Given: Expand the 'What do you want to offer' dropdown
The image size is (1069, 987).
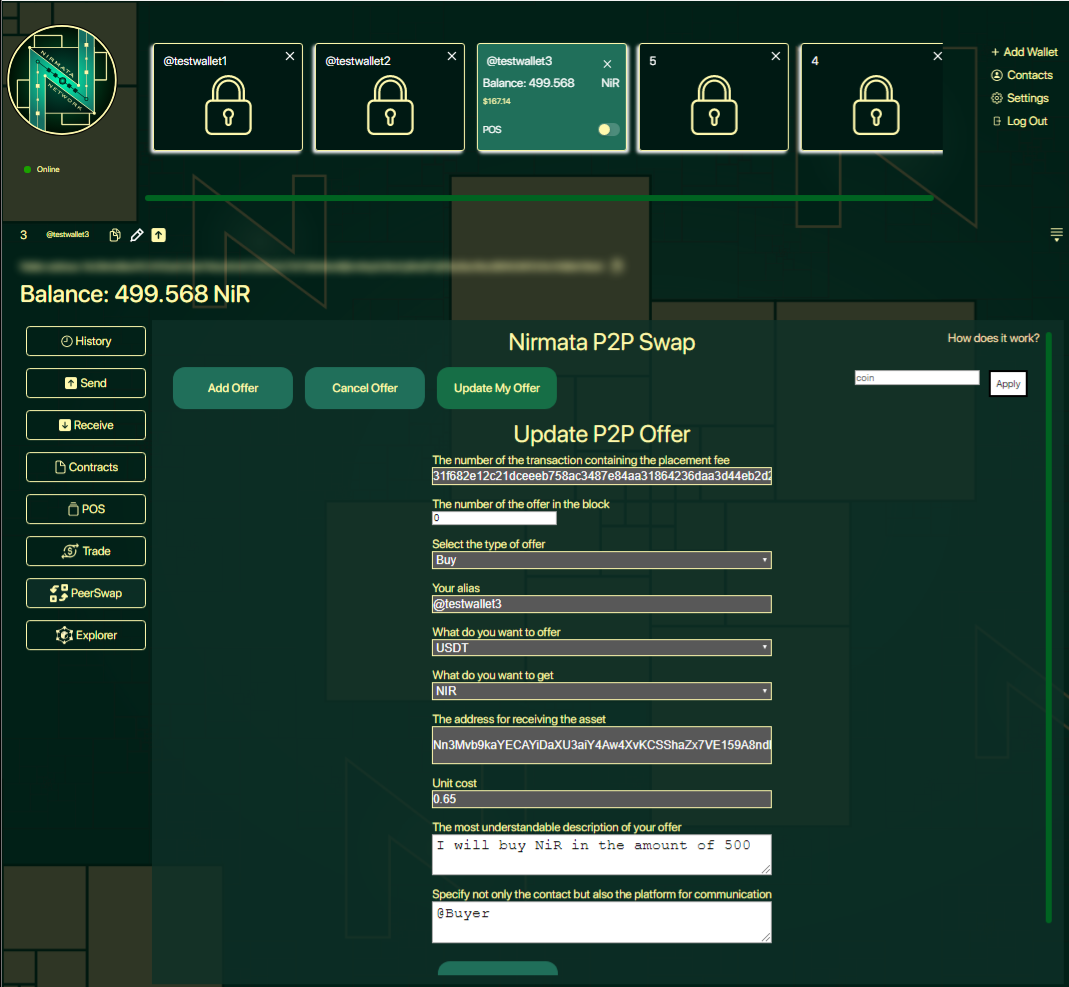Looking at the screenshot, I should 601,647.
